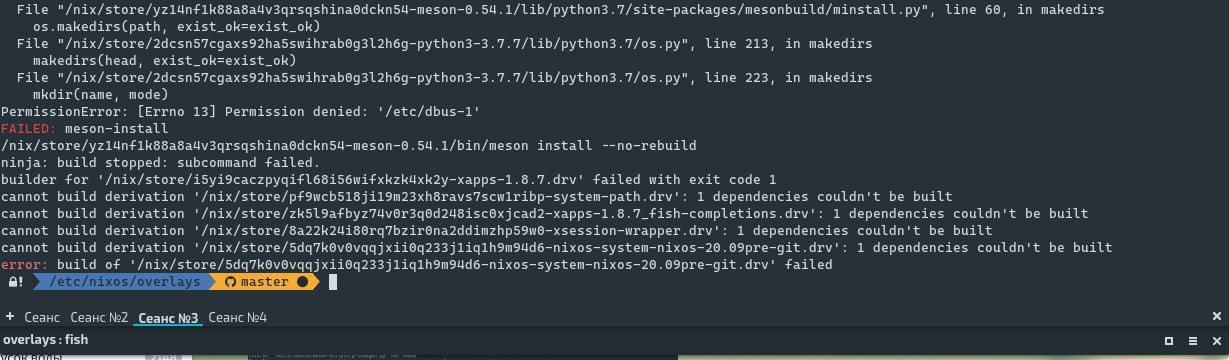
Task: Select the Сеанс №3 tab
Action: pyautogui.click(x=169, y=318)
